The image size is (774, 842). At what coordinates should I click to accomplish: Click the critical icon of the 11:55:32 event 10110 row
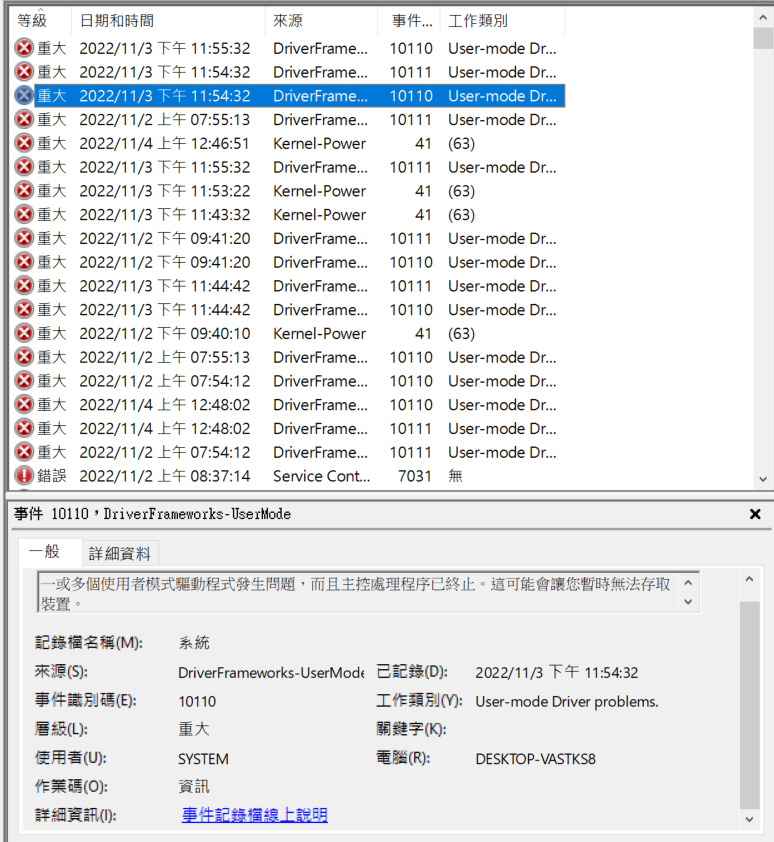click(24, 48)
